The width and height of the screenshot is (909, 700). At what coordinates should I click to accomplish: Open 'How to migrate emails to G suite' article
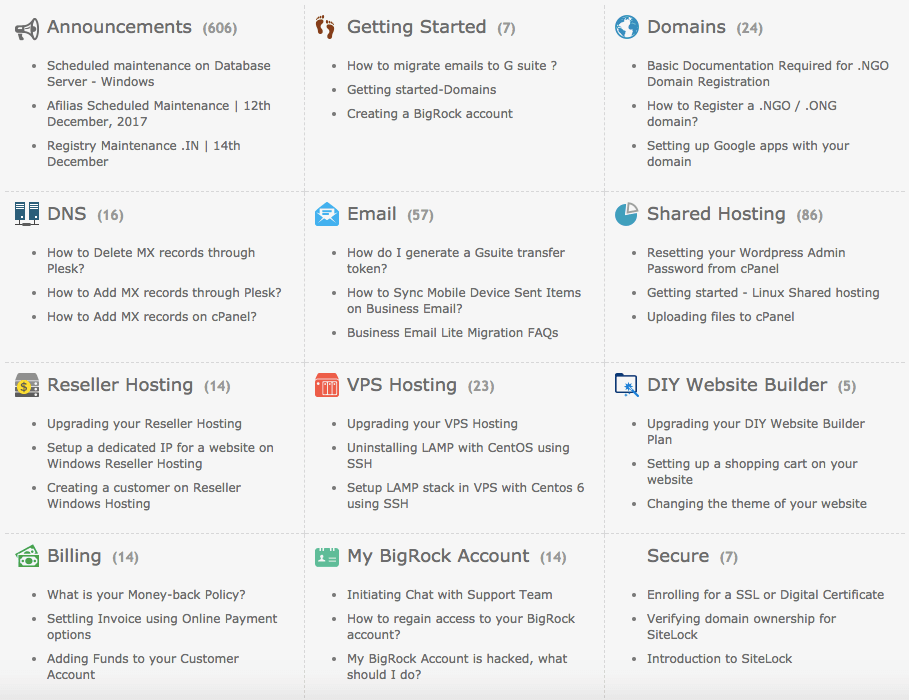click(x=452, y=66)
